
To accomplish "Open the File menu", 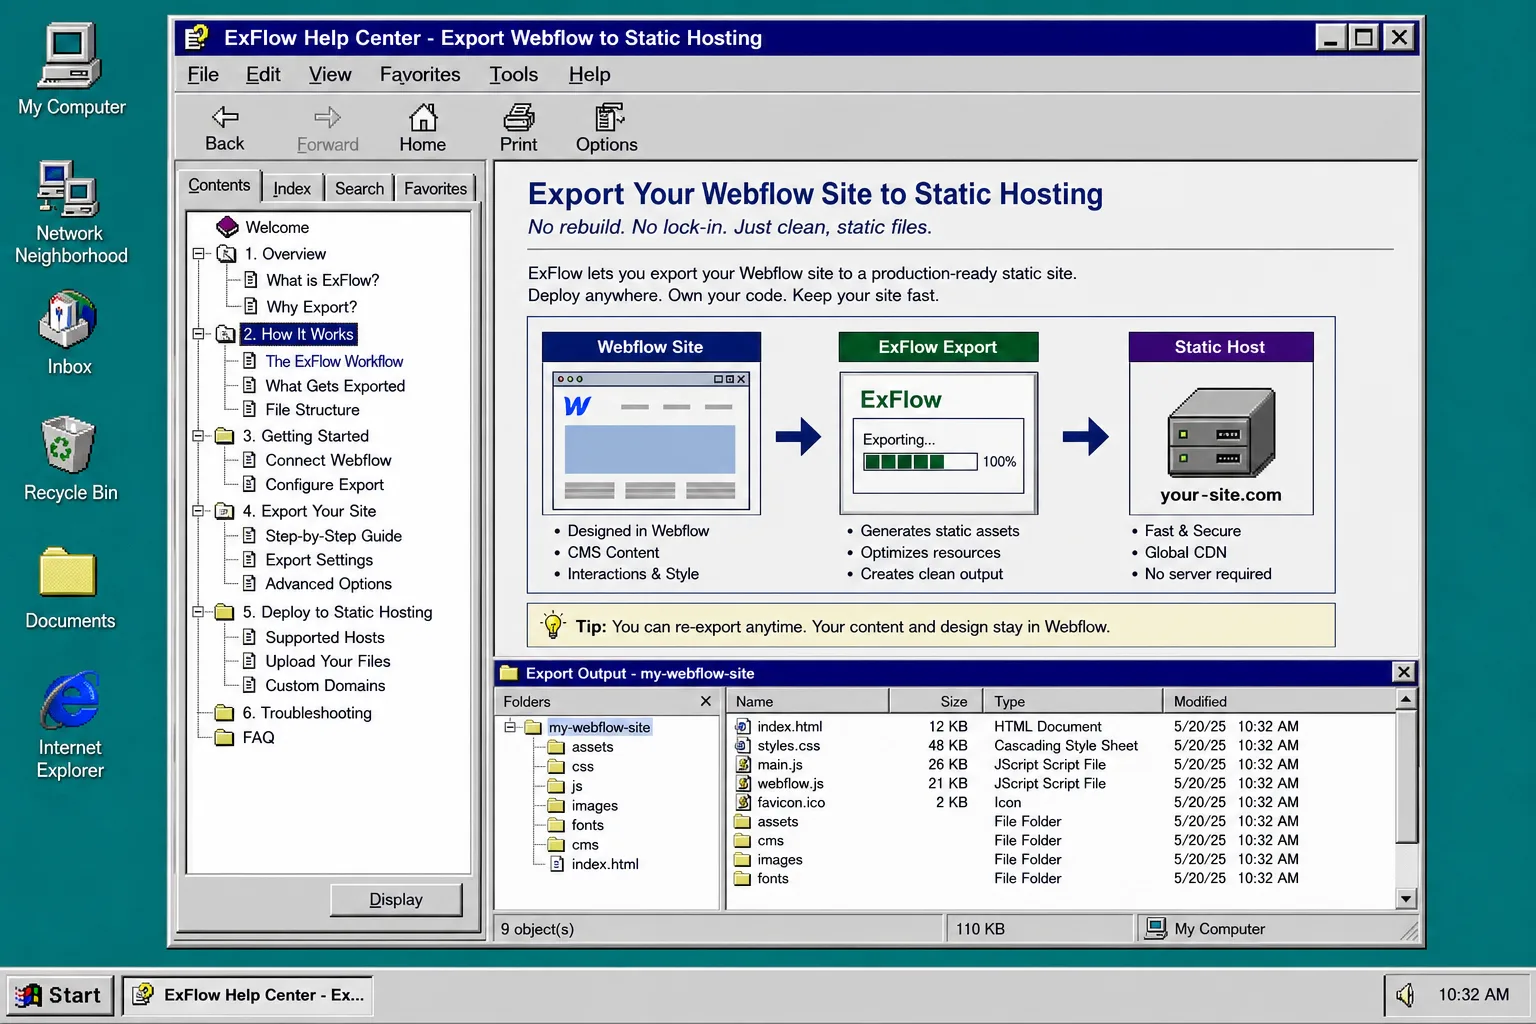I will [203, 74].
